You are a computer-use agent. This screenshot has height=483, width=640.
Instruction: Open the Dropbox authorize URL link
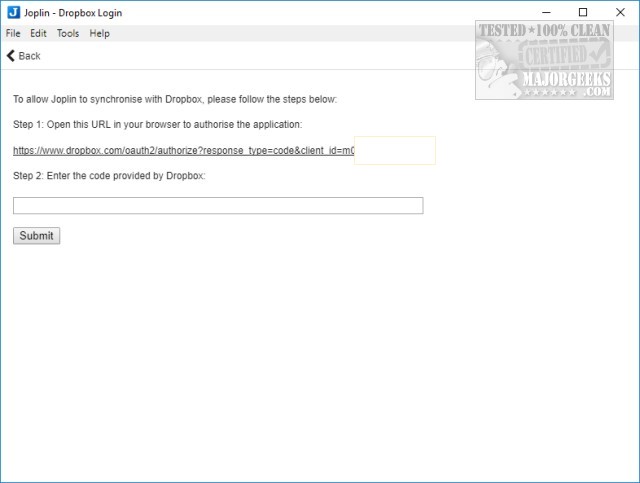[x=184, y=151]
